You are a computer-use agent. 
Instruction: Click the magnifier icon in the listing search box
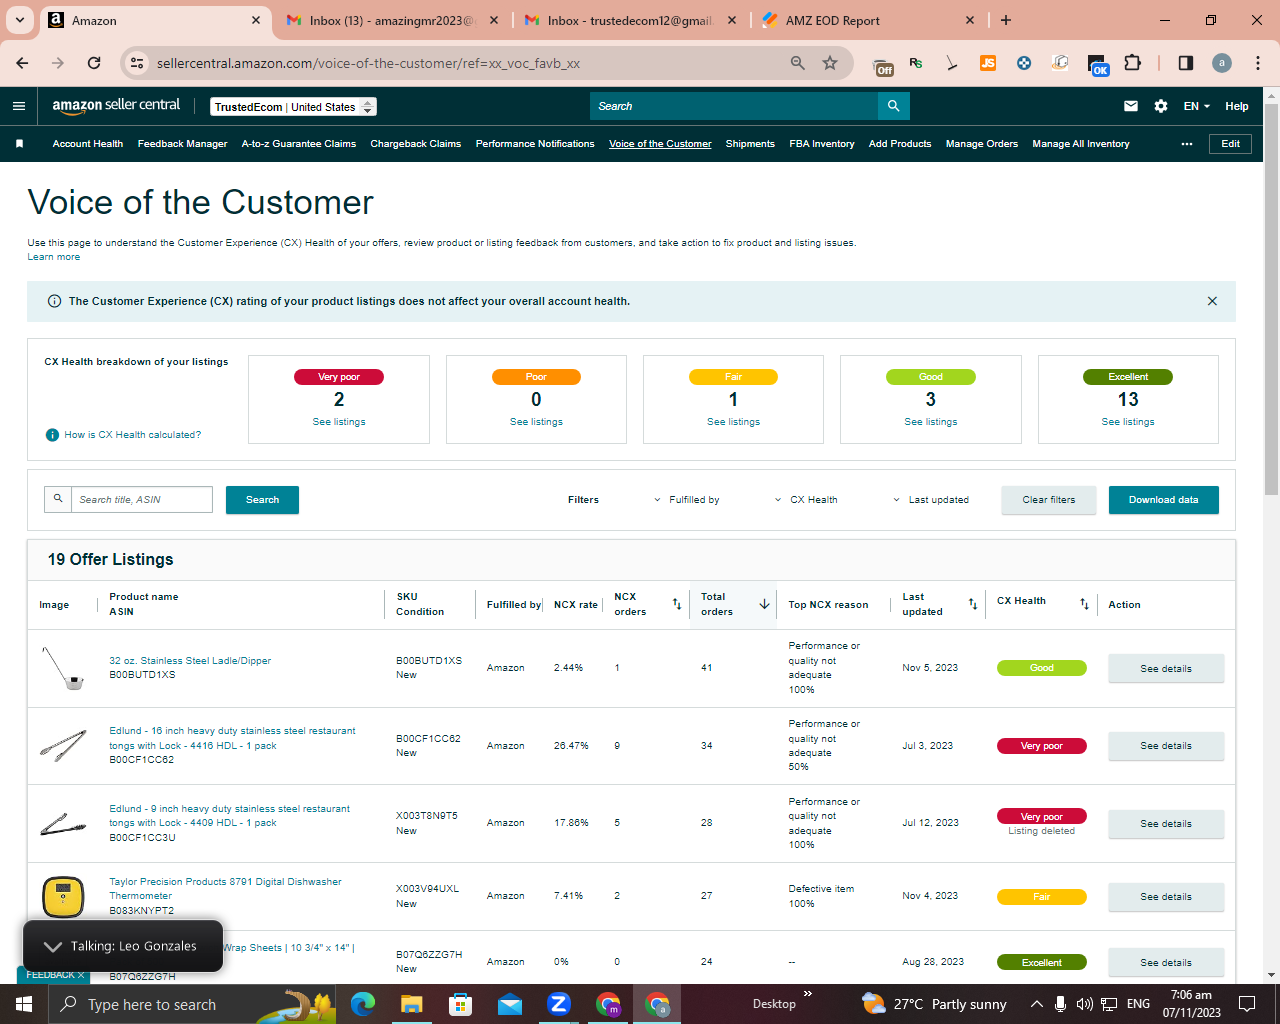tap(58, 499)
